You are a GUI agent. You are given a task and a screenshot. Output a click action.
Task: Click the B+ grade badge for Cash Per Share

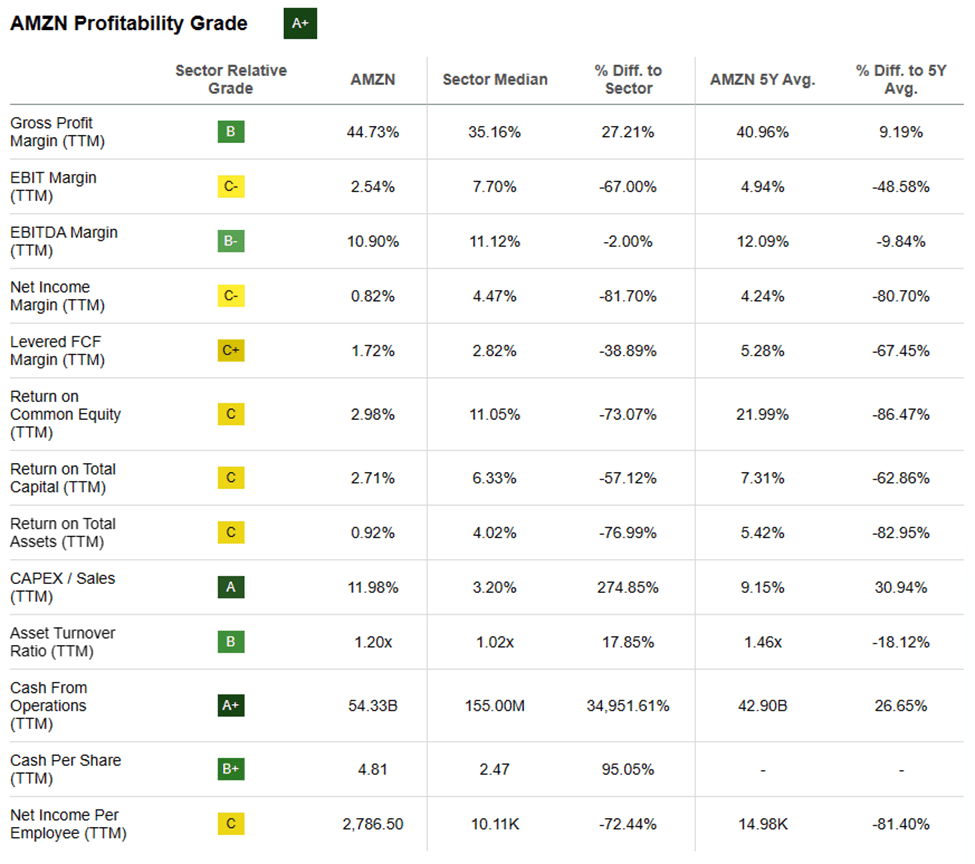[x=231, y=769]
